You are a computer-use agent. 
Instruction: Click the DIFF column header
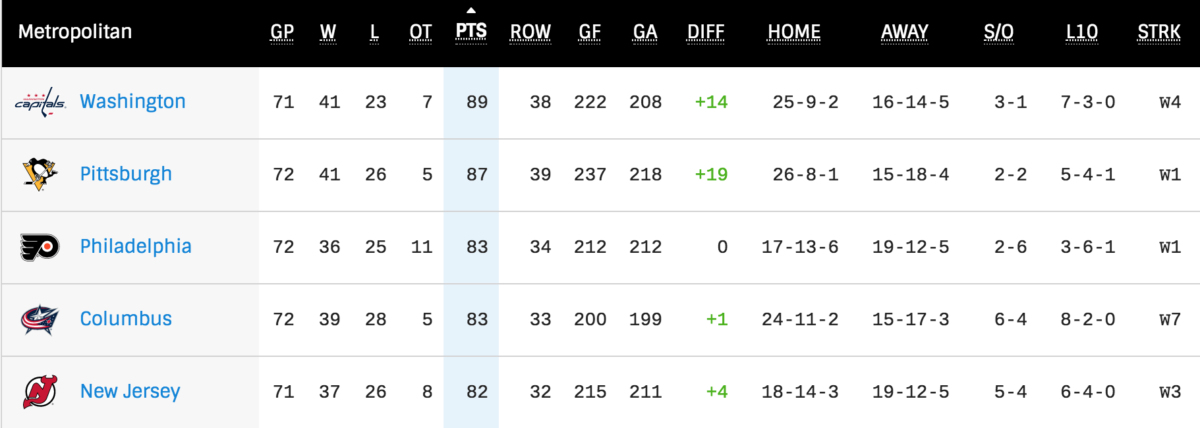pyautogui.click(x=706, y=32)
